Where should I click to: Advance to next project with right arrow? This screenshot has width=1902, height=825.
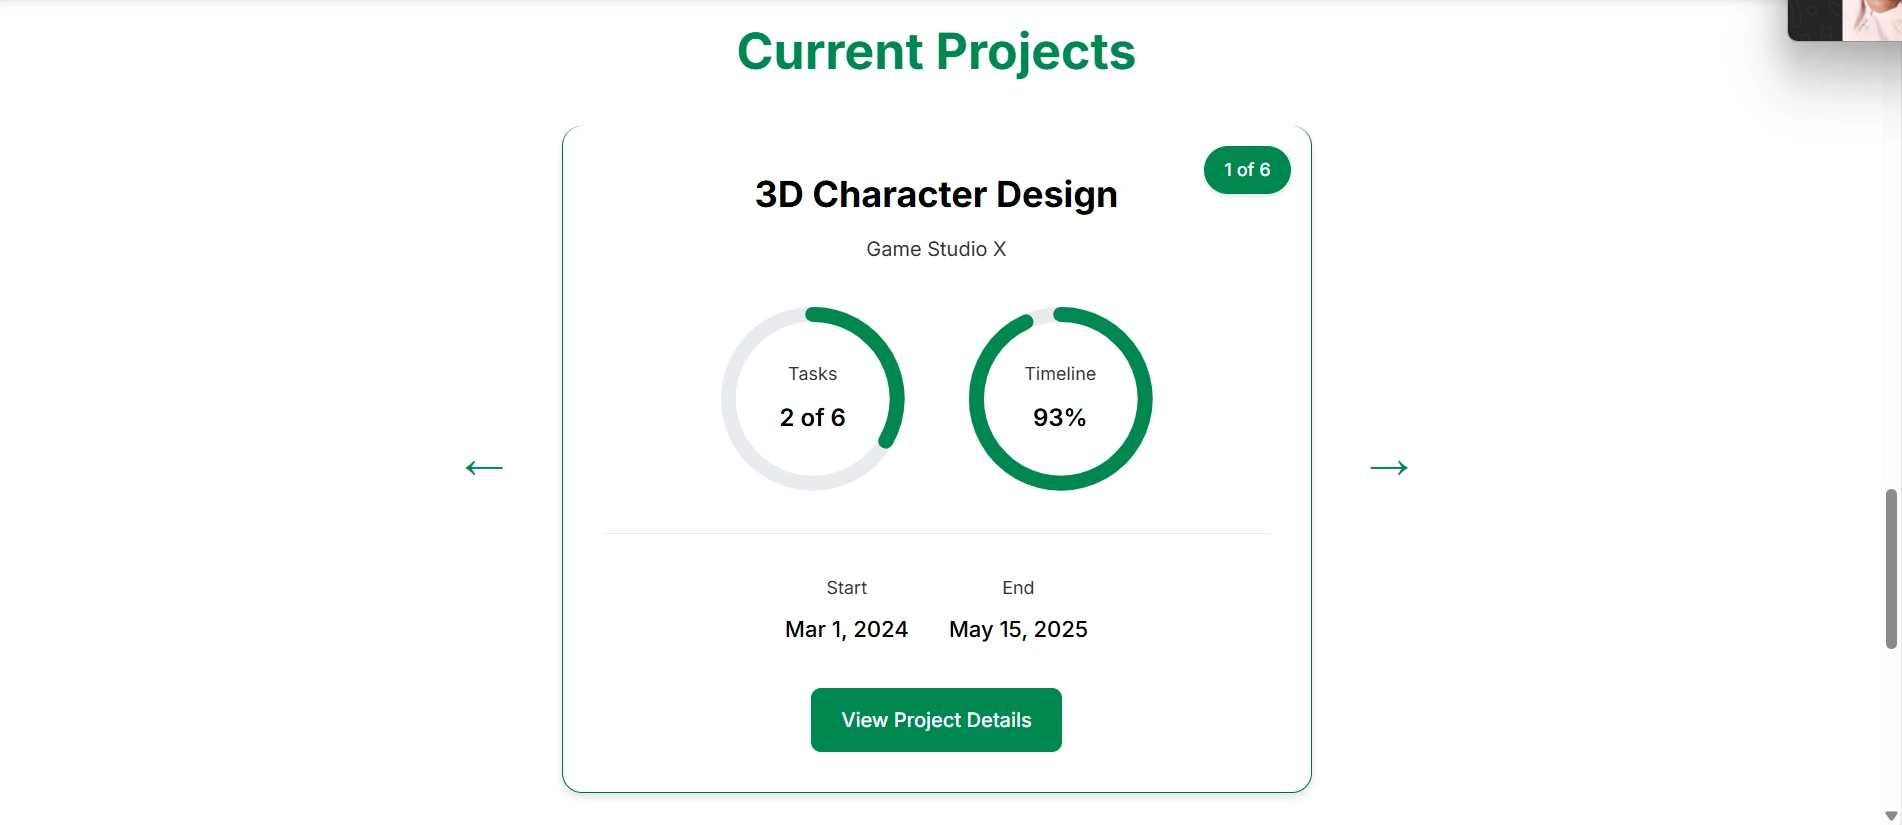(x=1389, y=468)
